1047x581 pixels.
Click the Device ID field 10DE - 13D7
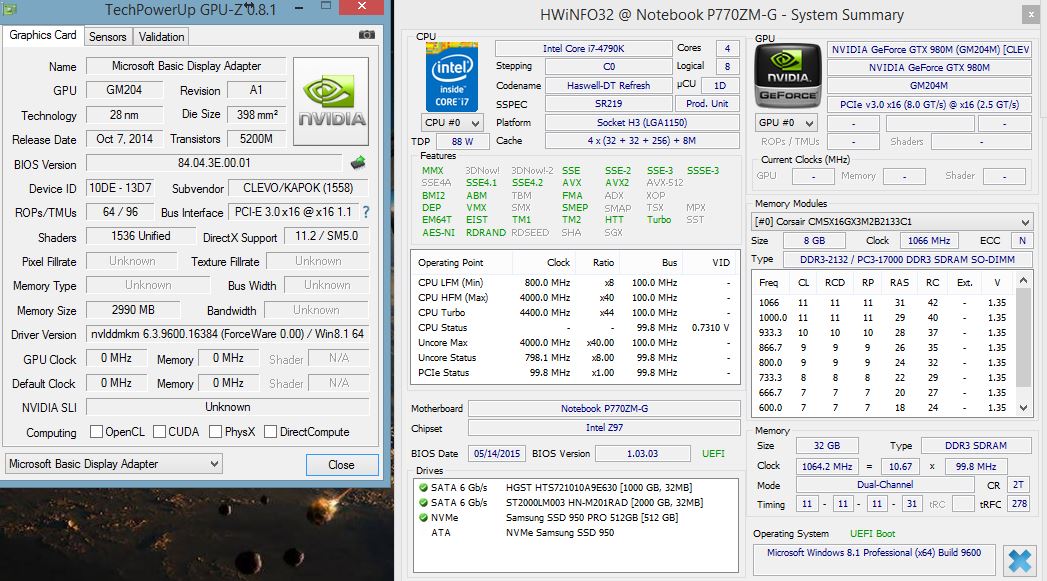click(120, 188)
